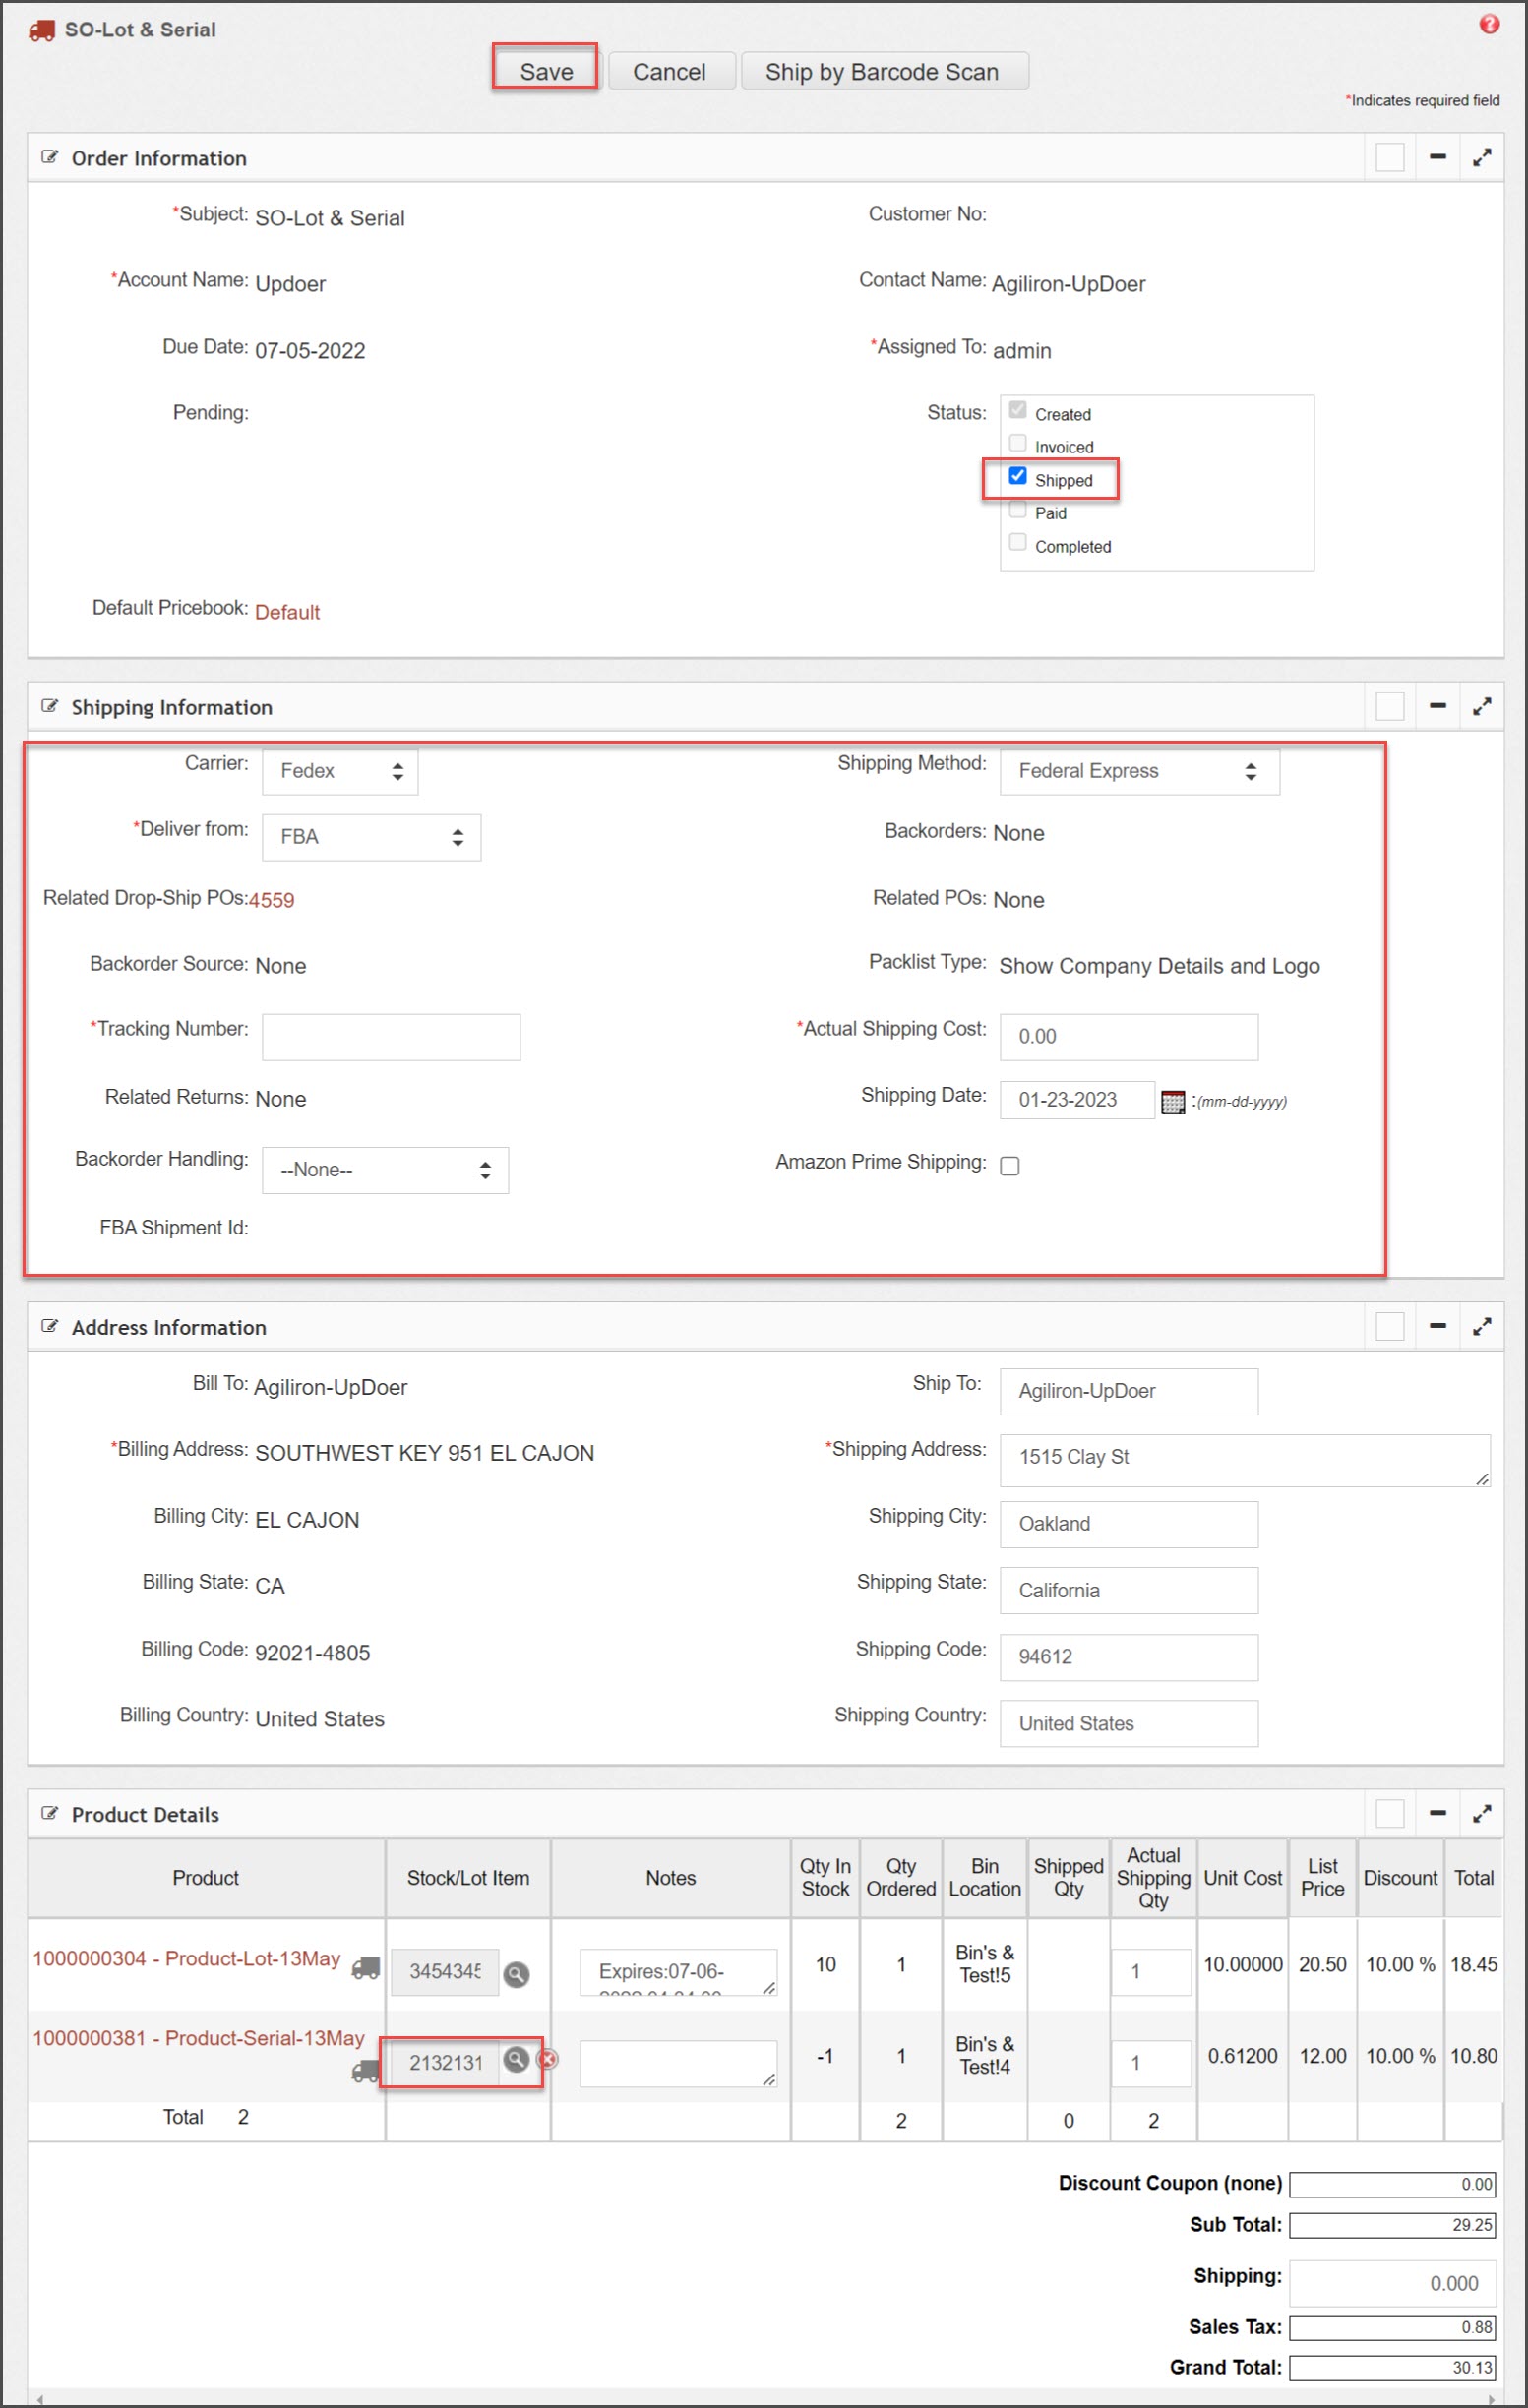The image size is (1528, 2408).
Task: Collapse the Product Details section
Action: click(x=1437, y=1813)
